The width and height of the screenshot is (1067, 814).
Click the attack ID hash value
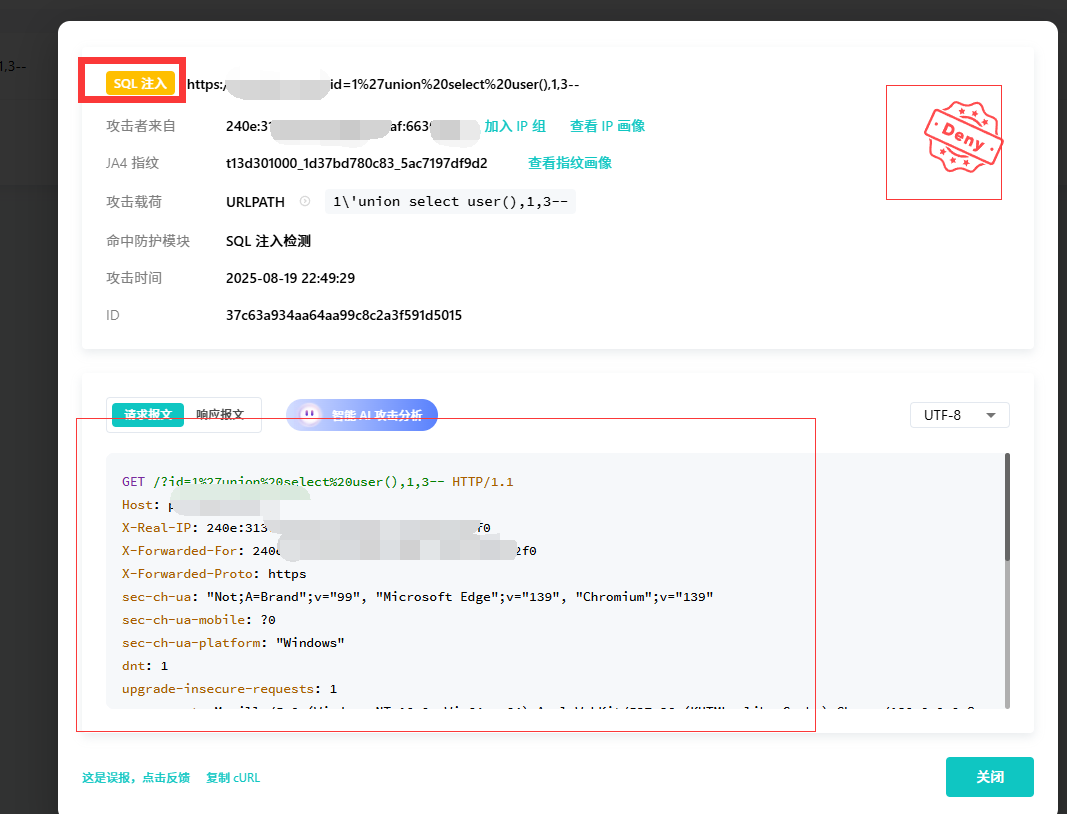(344, 315)
